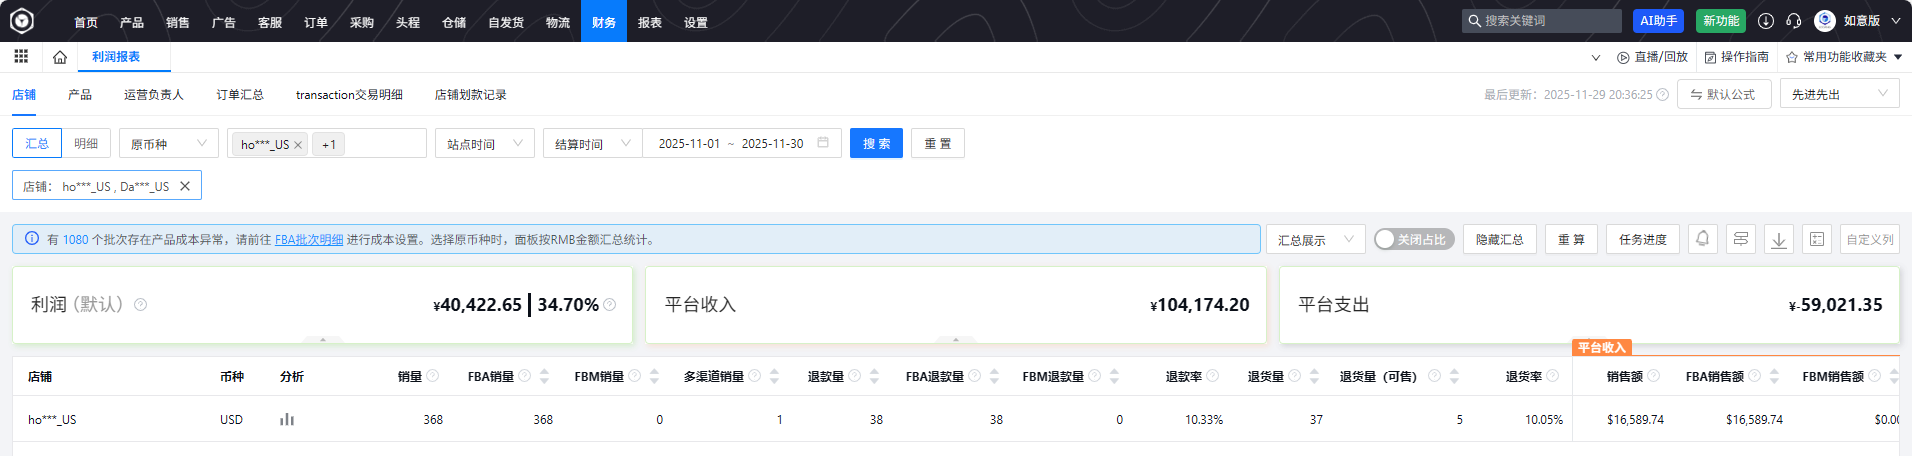Click the blue 搜索 button
This screenshot has width=1912, height=456.
pyautogui.click(x=876, y=143)
